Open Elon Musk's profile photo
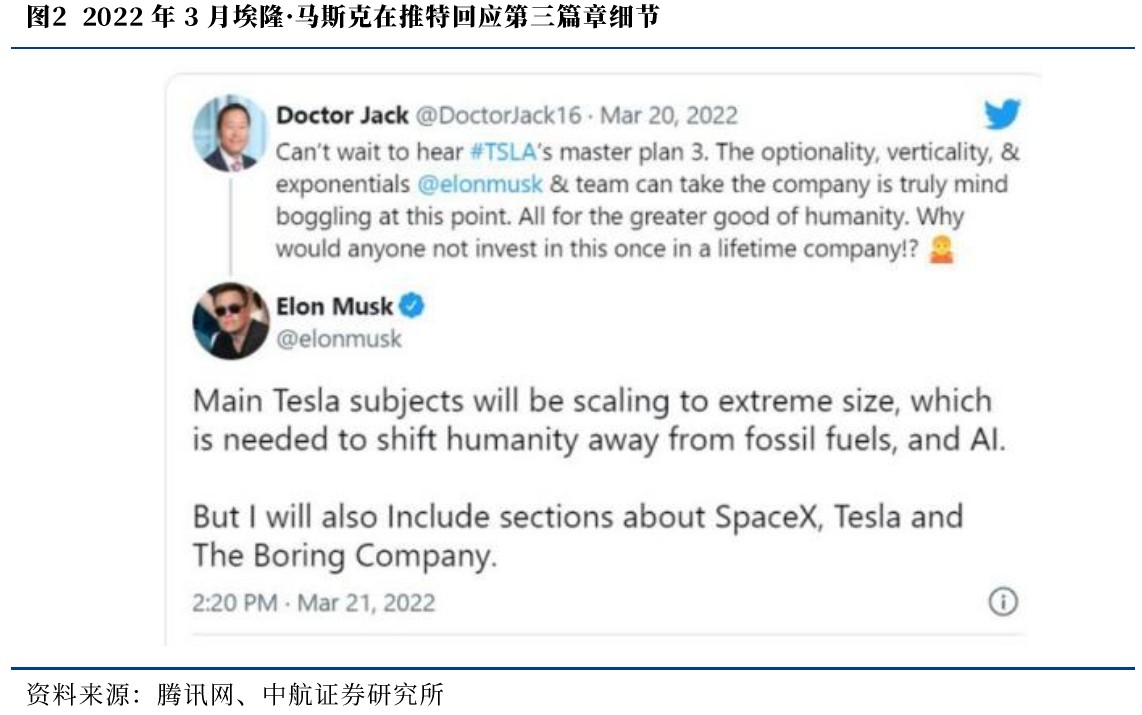1142x715 pixels. [x=230, y=321]
